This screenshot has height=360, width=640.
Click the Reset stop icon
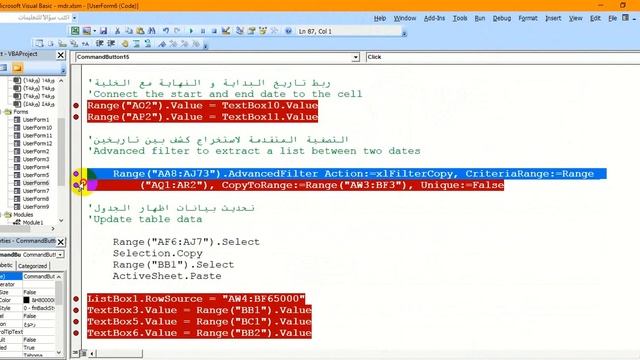(214, 31)
